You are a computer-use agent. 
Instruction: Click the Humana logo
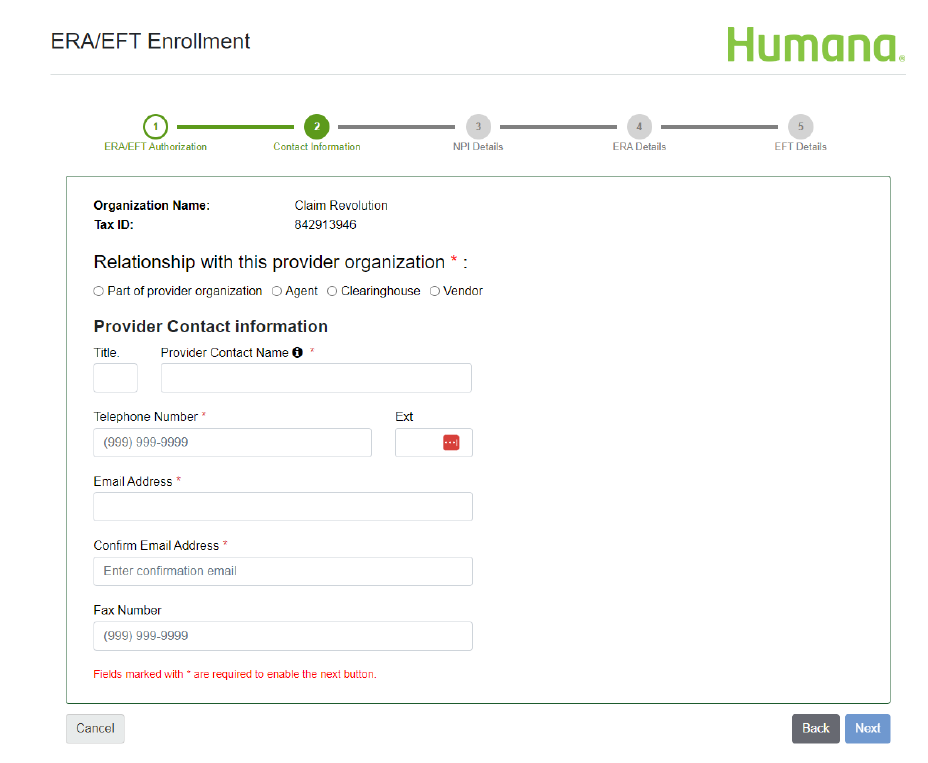(x=813, y=44)
